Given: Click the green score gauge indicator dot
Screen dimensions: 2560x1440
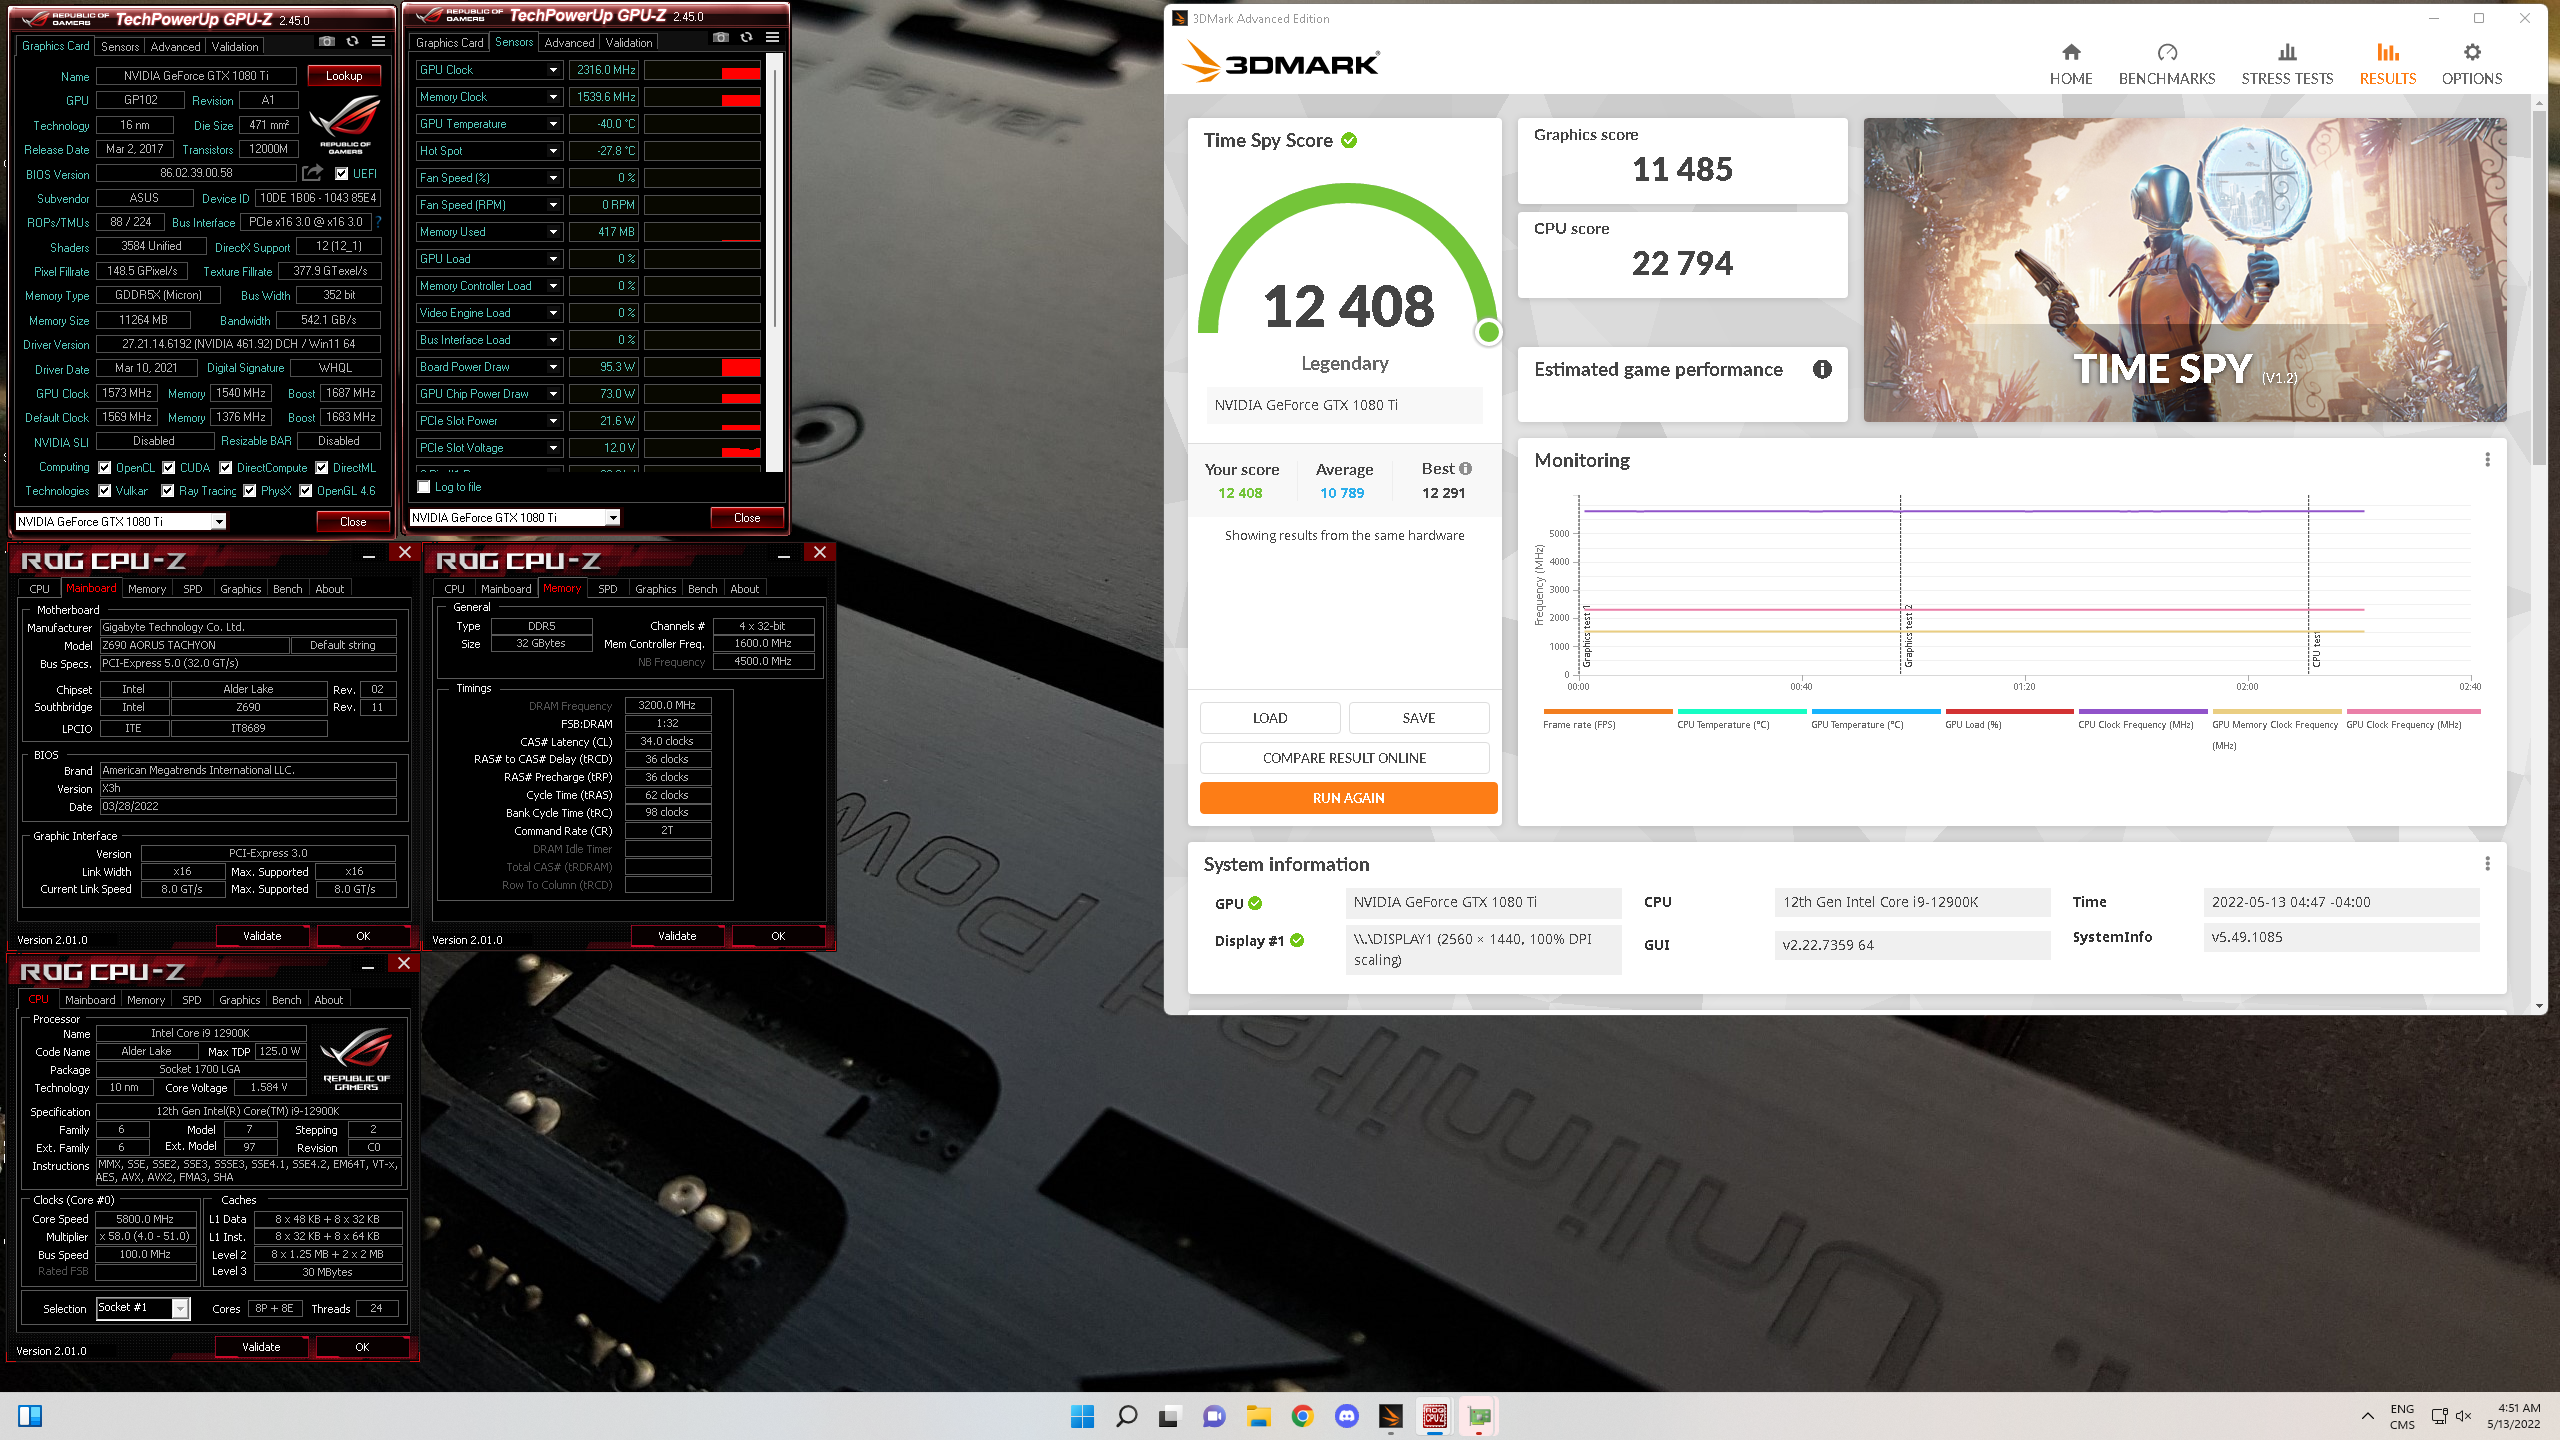Looking at the screenshot, I should 1488,332.
